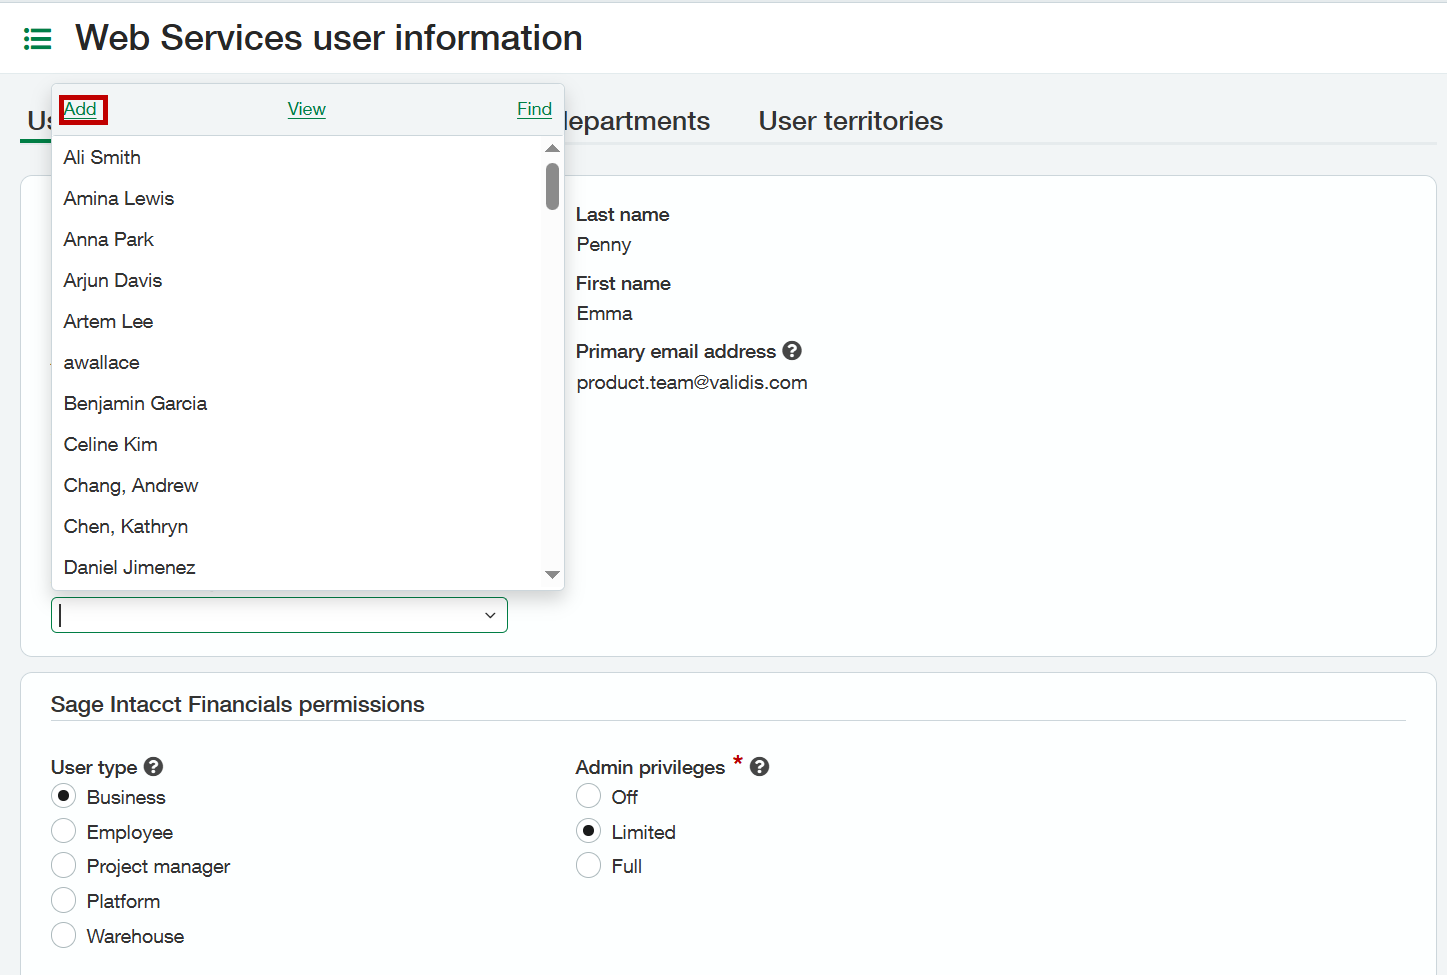This screenshot has width=1447, height=975.
Task: Click the Add link in dropdown
Action: click(81, 109)
